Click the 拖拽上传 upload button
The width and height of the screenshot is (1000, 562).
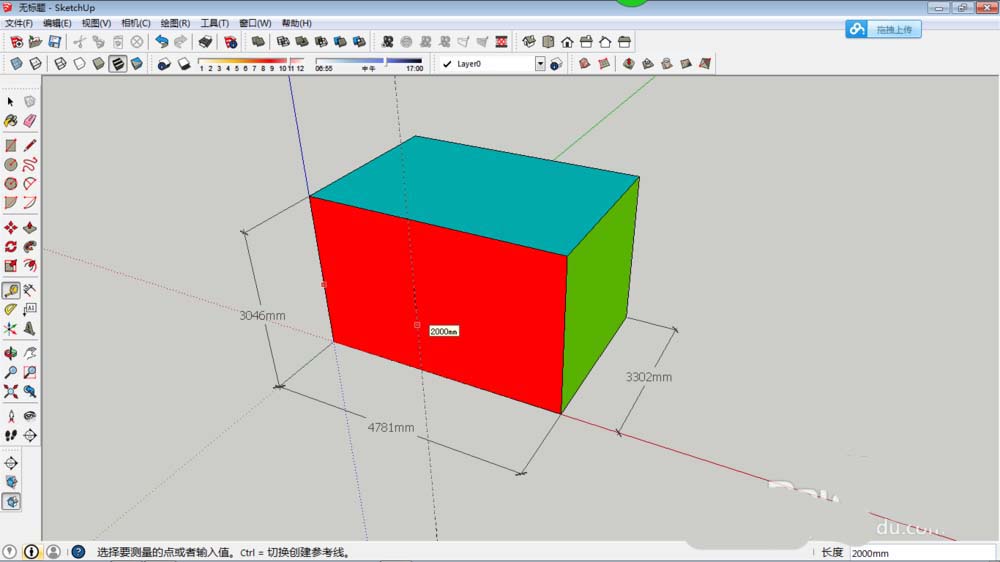click(883, 29)
